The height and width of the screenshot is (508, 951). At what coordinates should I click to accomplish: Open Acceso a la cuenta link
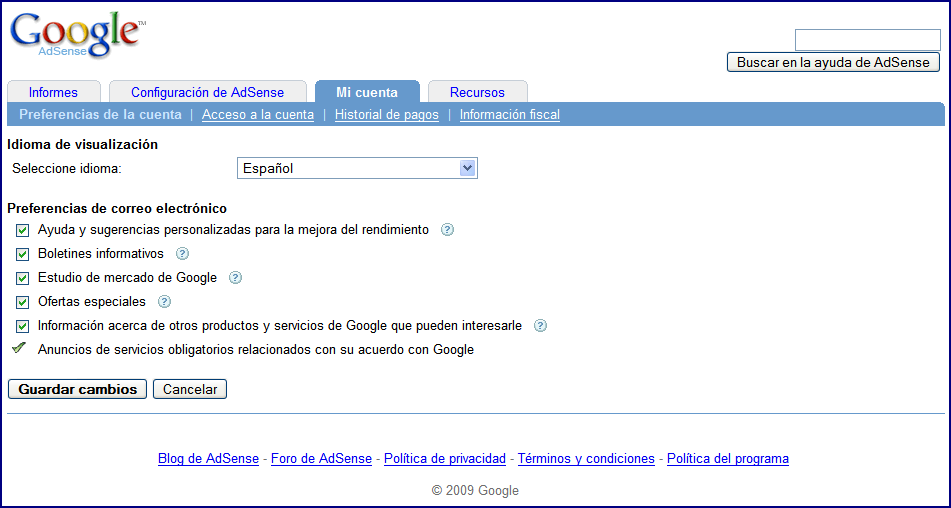258,114
